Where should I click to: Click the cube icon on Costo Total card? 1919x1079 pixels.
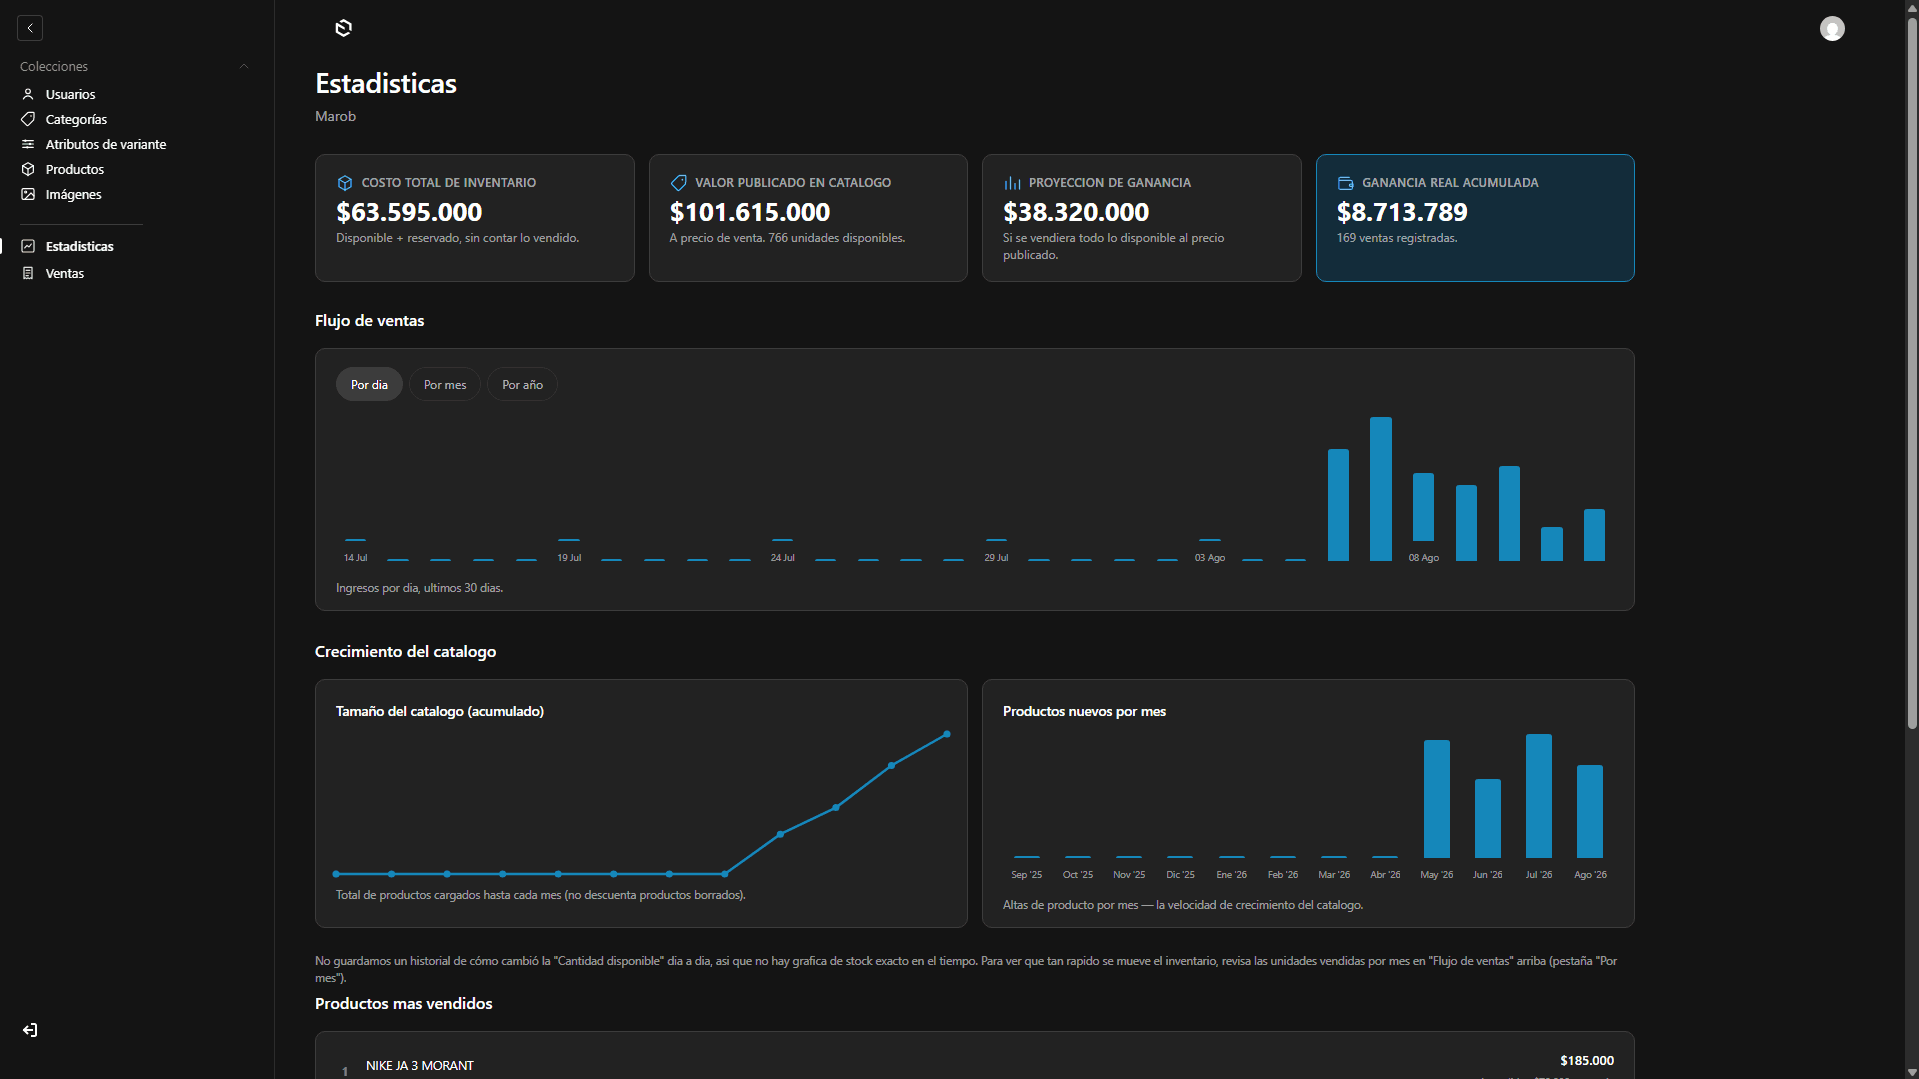click(x=345, y=183)
